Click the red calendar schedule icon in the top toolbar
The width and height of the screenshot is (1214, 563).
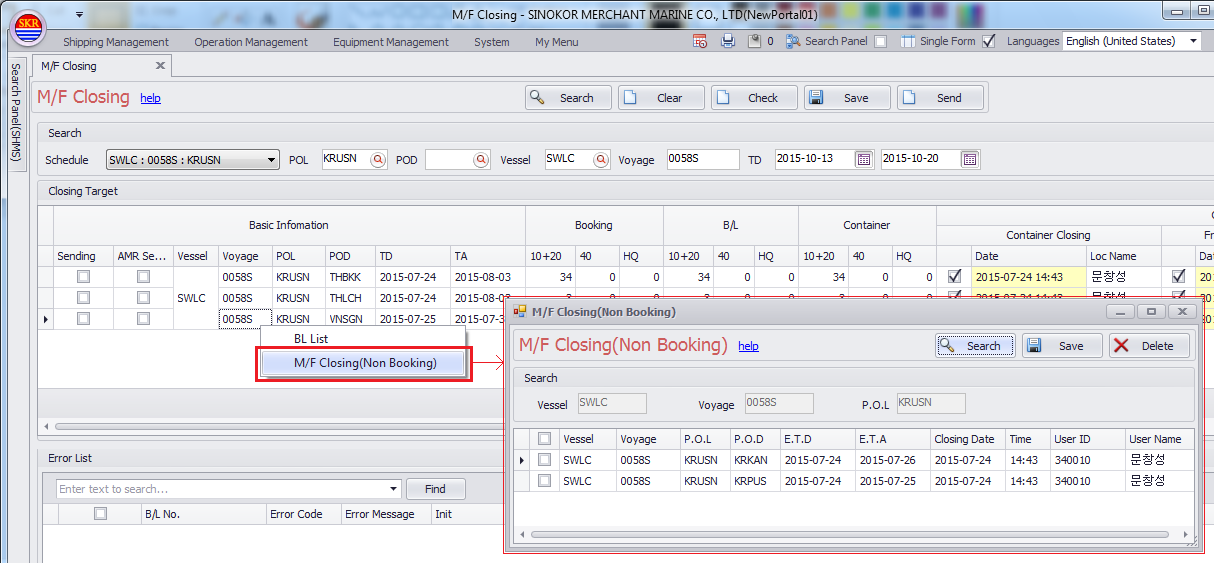(700, 41)
